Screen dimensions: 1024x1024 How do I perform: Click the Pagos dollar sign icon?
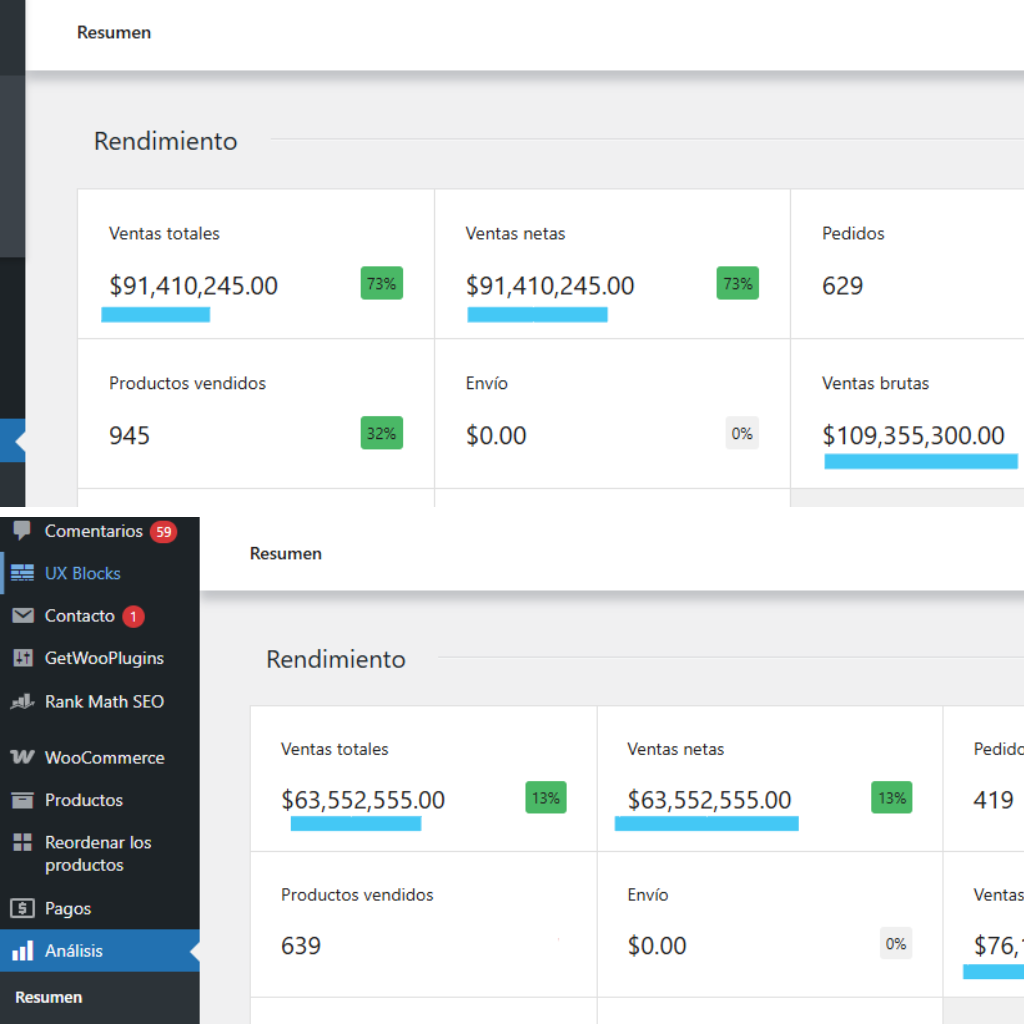point(22,908)
